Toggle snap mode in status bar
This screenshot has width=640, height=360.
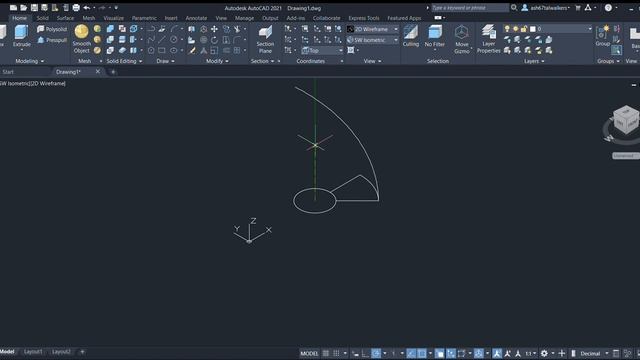coord(336,353)
